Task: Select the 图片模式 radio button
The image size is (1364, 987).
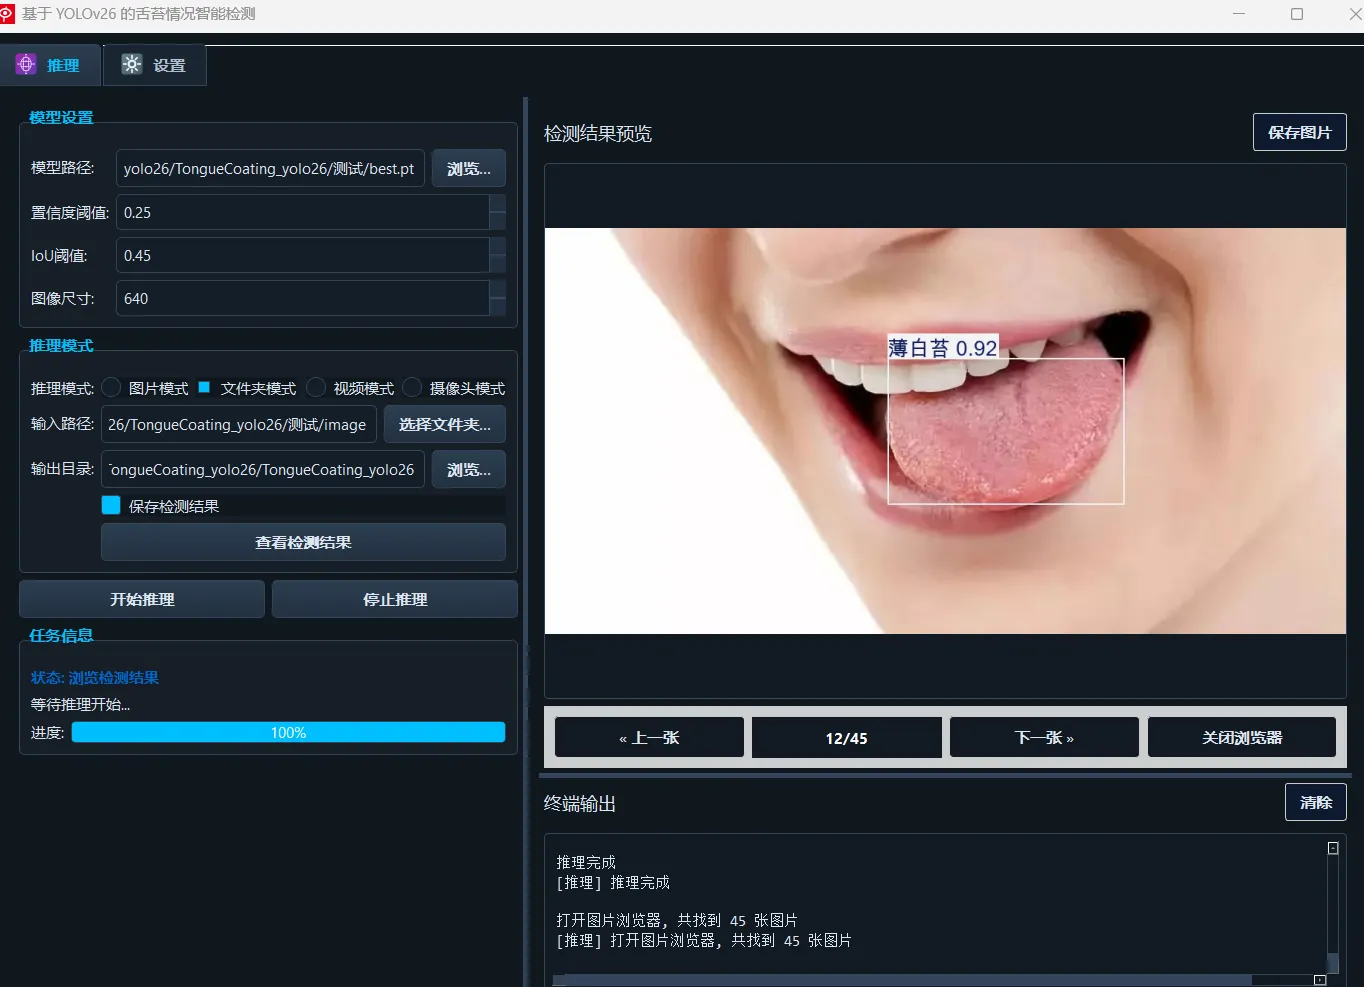Action: [112, 388]
